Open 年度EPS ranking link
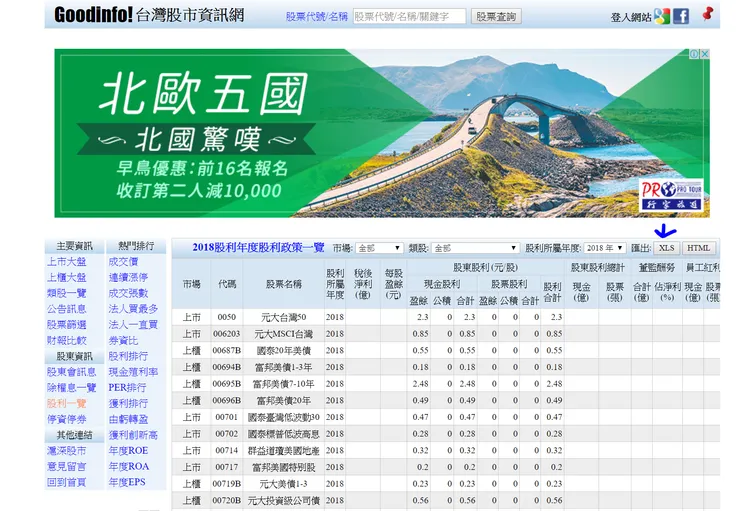Screen dimensions: 740x511 coord(127,482)
